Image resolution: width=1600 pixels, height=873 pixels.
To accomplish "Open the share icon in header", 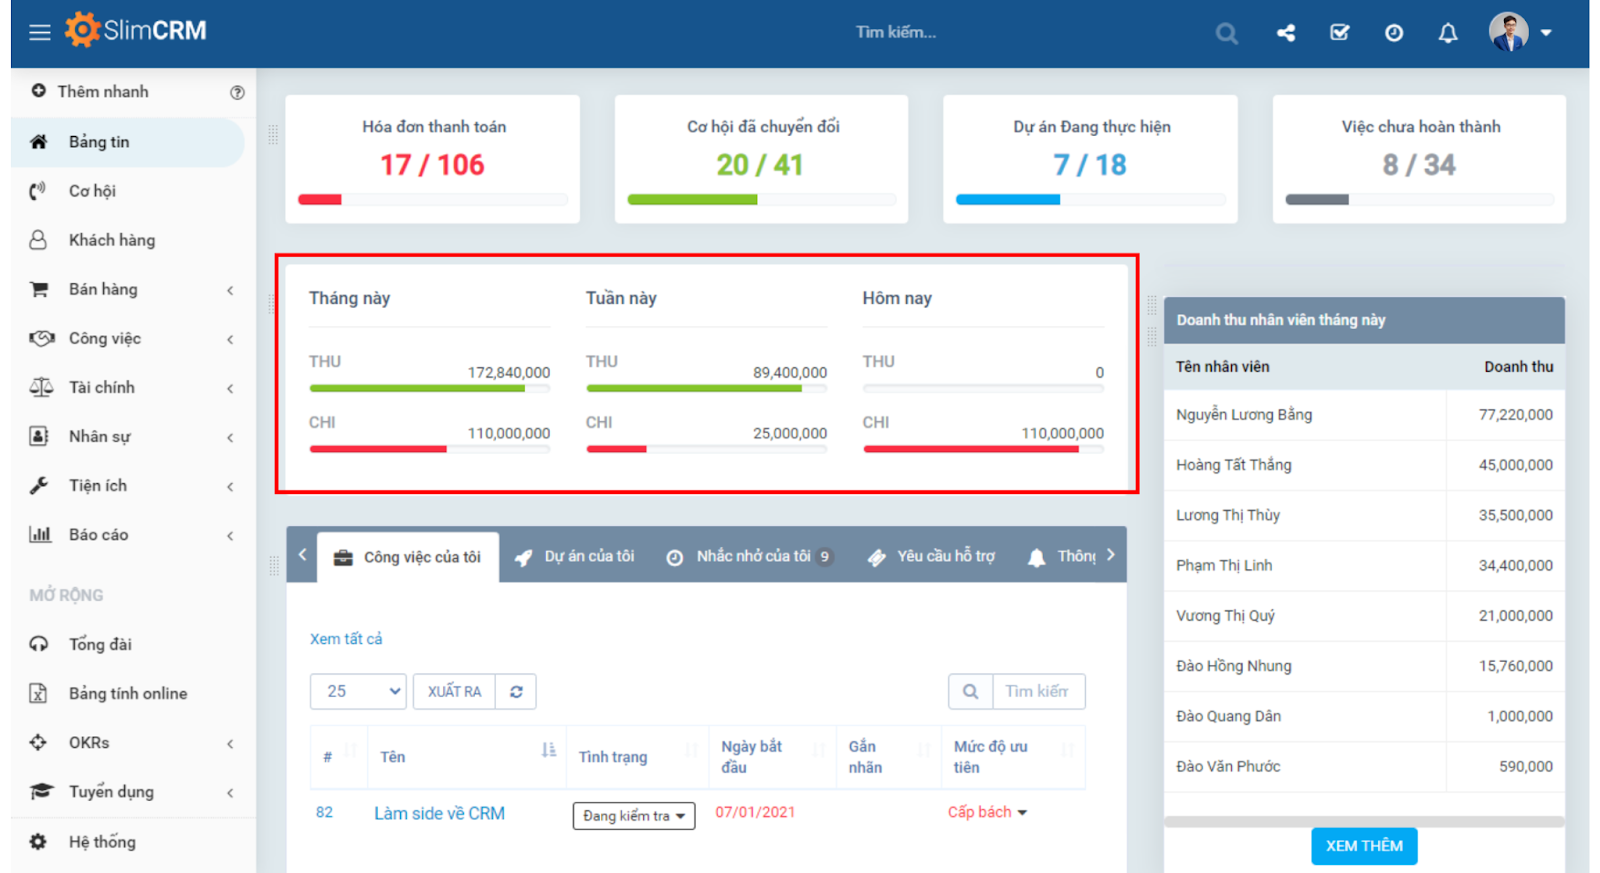I will point(1286,33).
